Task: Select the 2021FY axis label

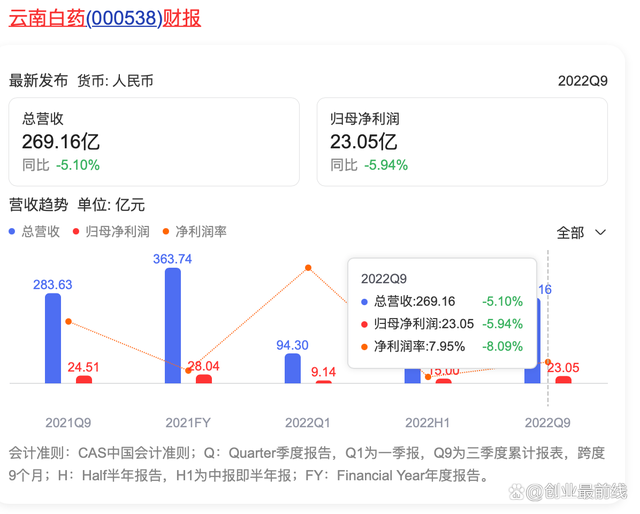Action: coord(188,423)
